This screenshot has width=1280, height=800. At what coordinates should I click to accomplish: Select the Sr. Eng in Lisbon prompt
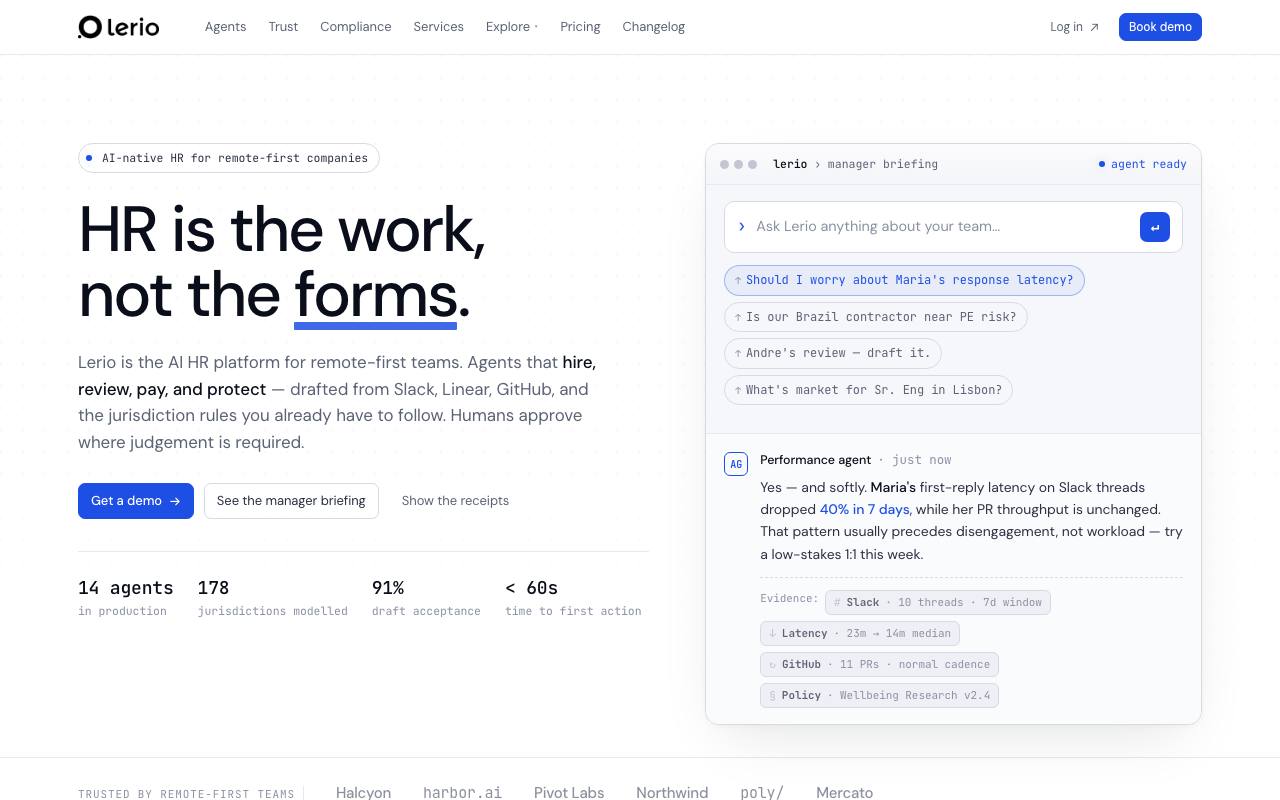(x=868, y=390)
